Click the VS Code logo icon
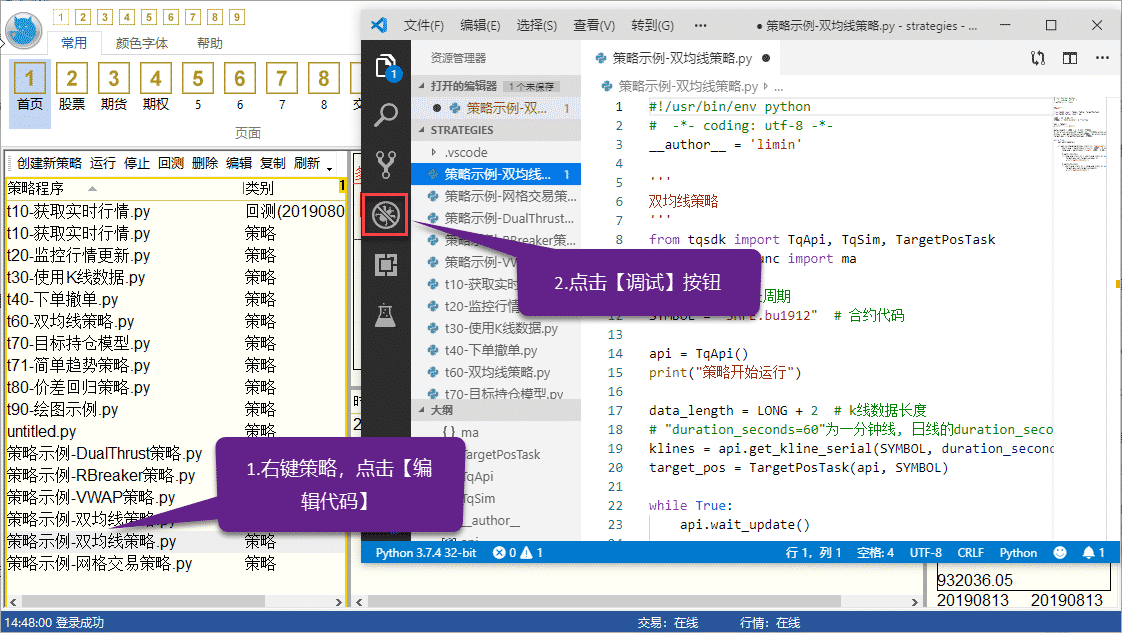This screenshot has width=1122, height=633. pyautogui.click(x=379, y=25)
